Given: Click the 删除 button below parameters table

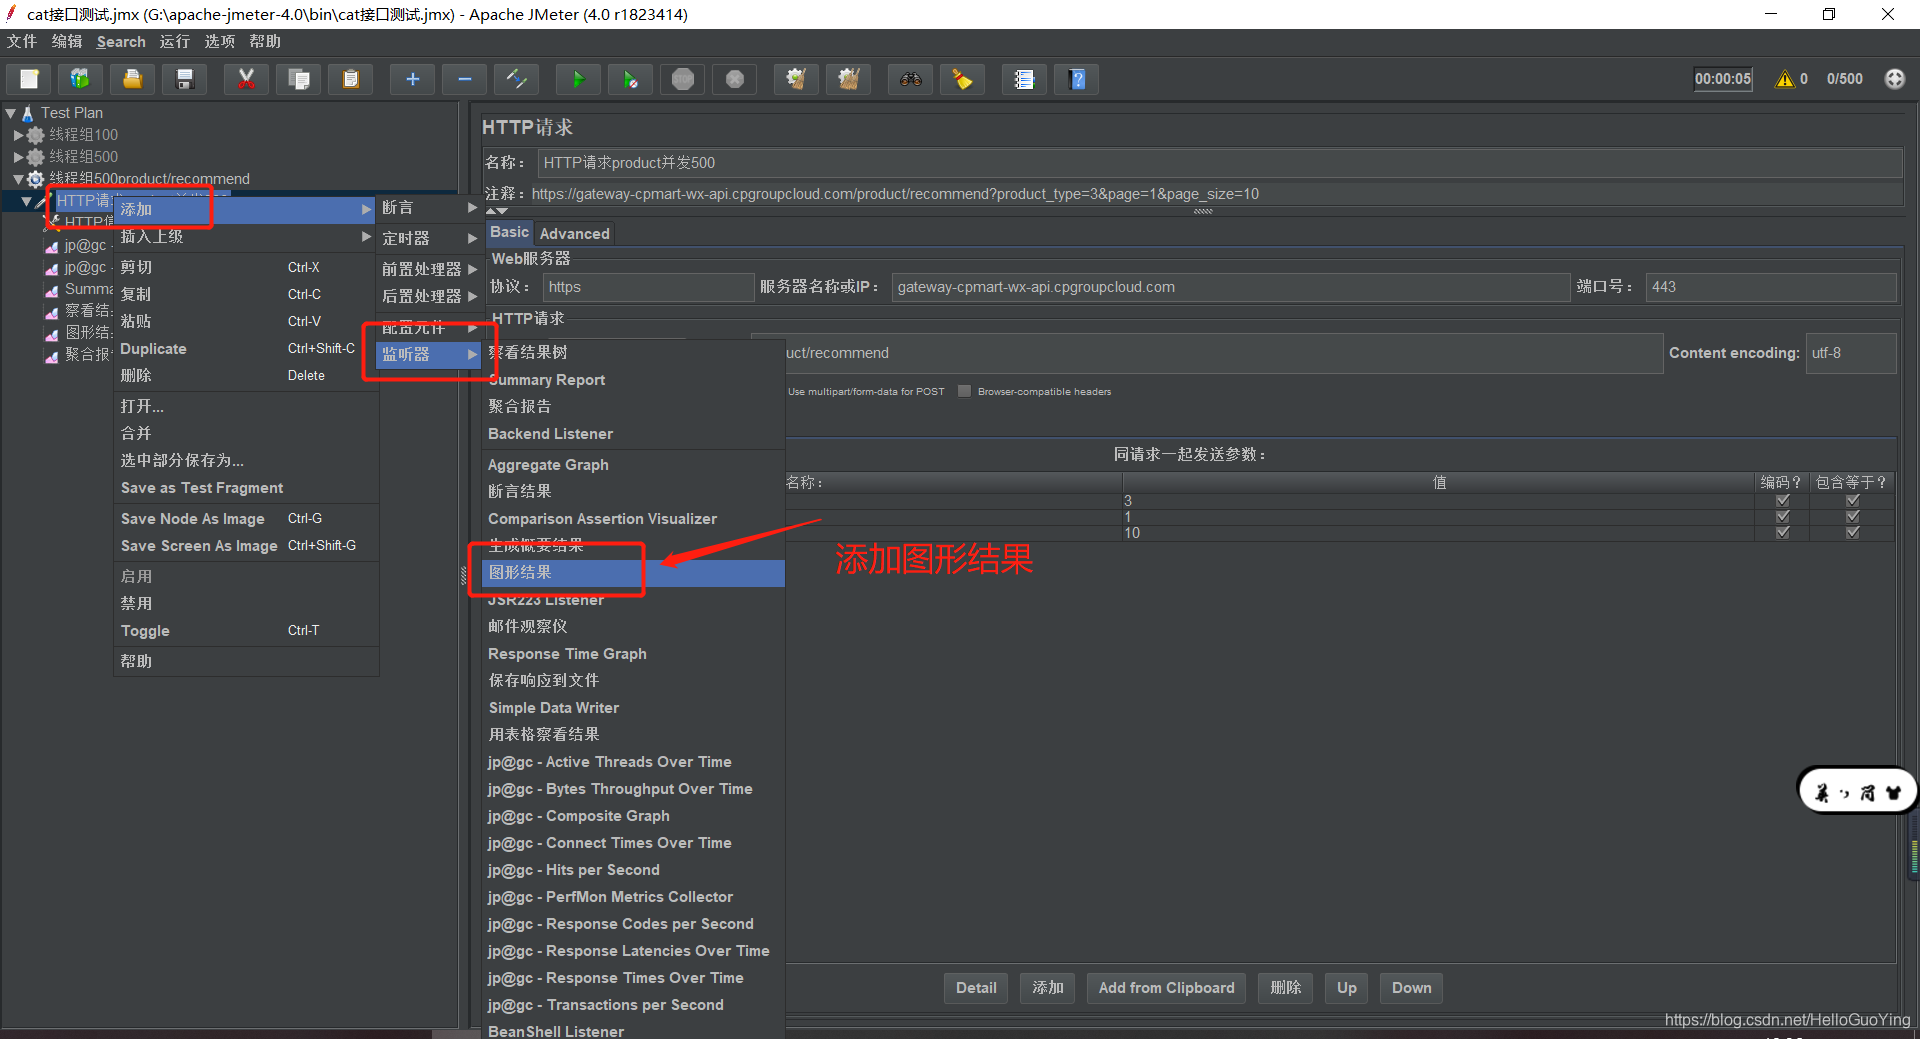Looking at the screenshot, I should [x=1285, y=988].
